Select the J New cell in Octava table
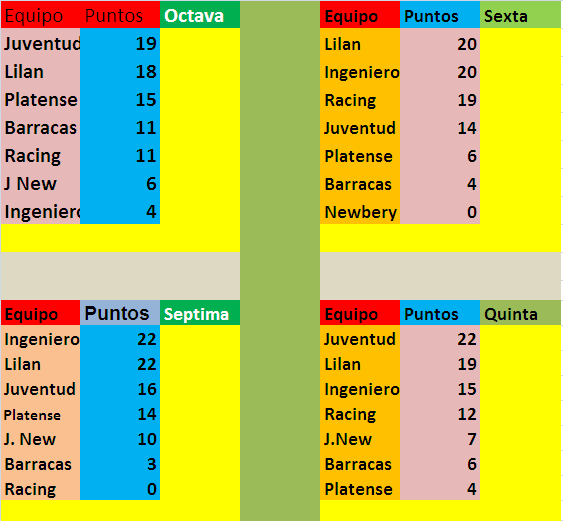 [41, 183]
